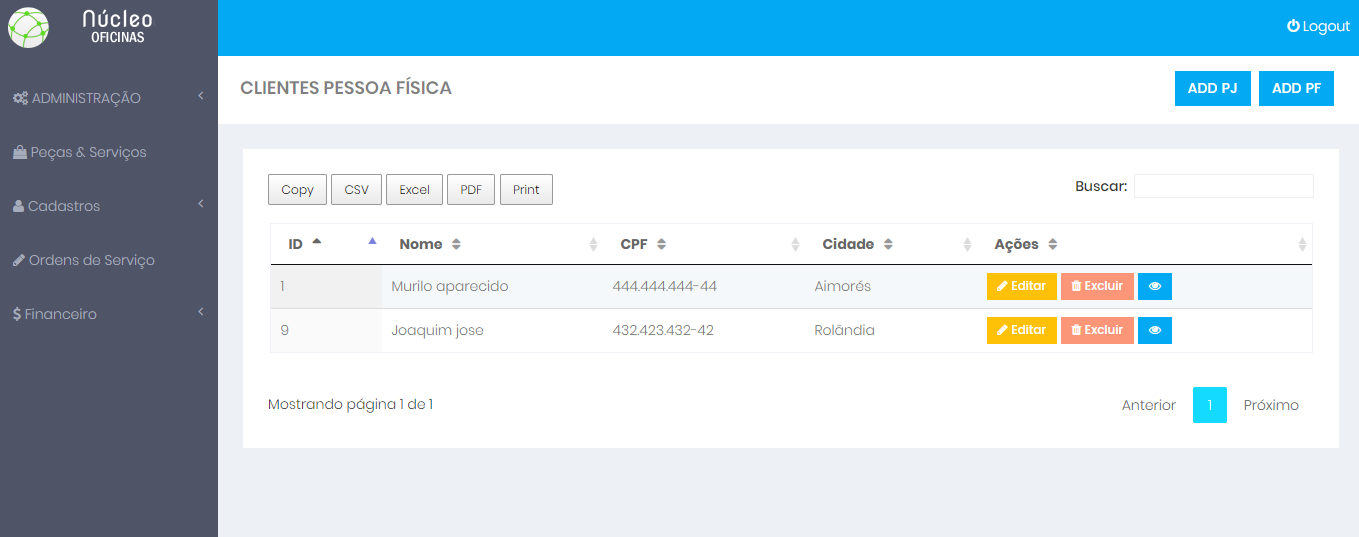Click Editar for Murilo aparecido
The width and height of the screenshot is (1359, 537).
tap(1021, 286)
